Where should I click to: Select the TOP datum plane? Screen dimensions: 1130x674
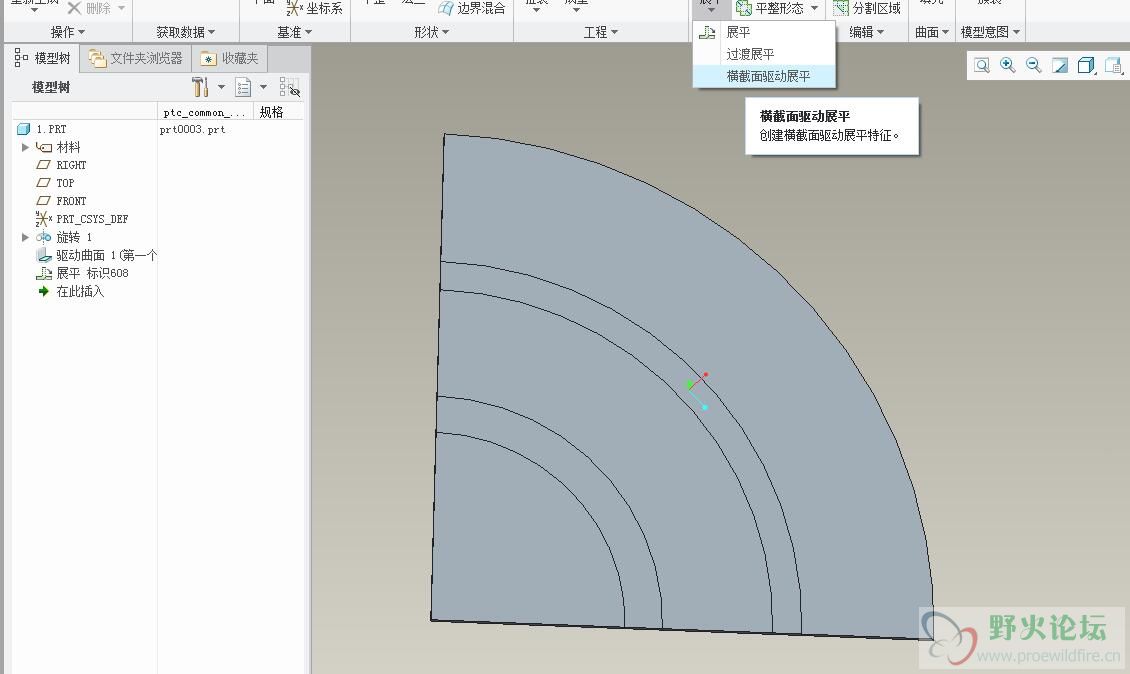pyautogui.click(x=55, y=183)
